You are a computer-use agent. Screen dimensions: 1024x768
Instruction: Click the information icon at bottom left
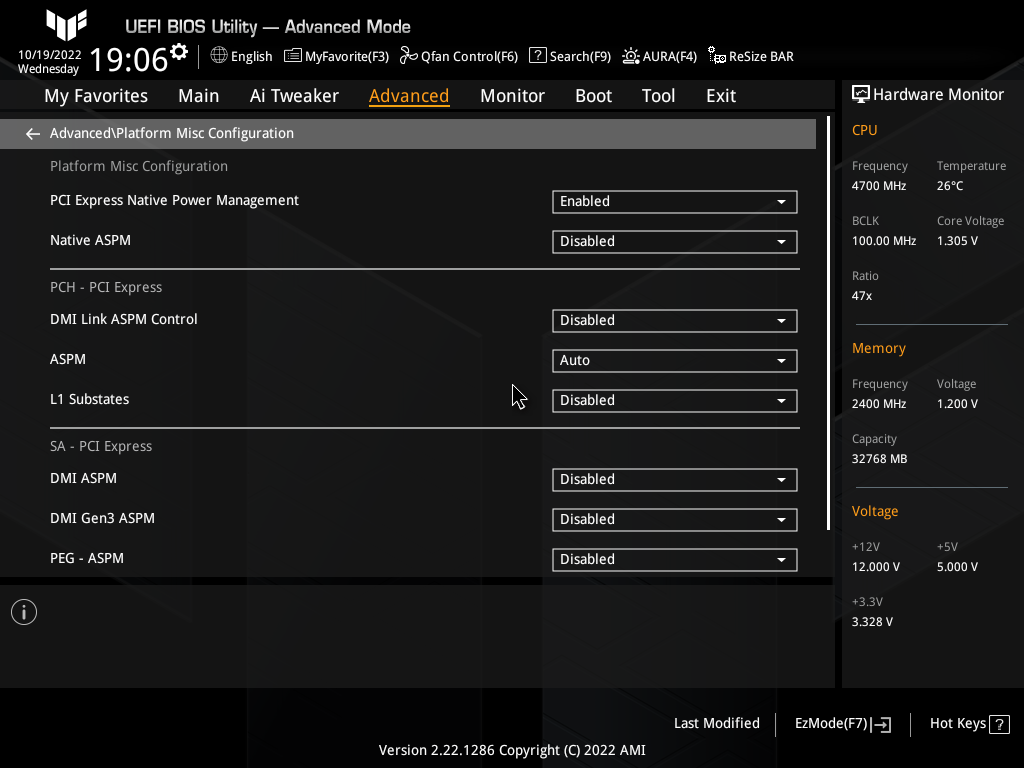(x=23, y=611)
